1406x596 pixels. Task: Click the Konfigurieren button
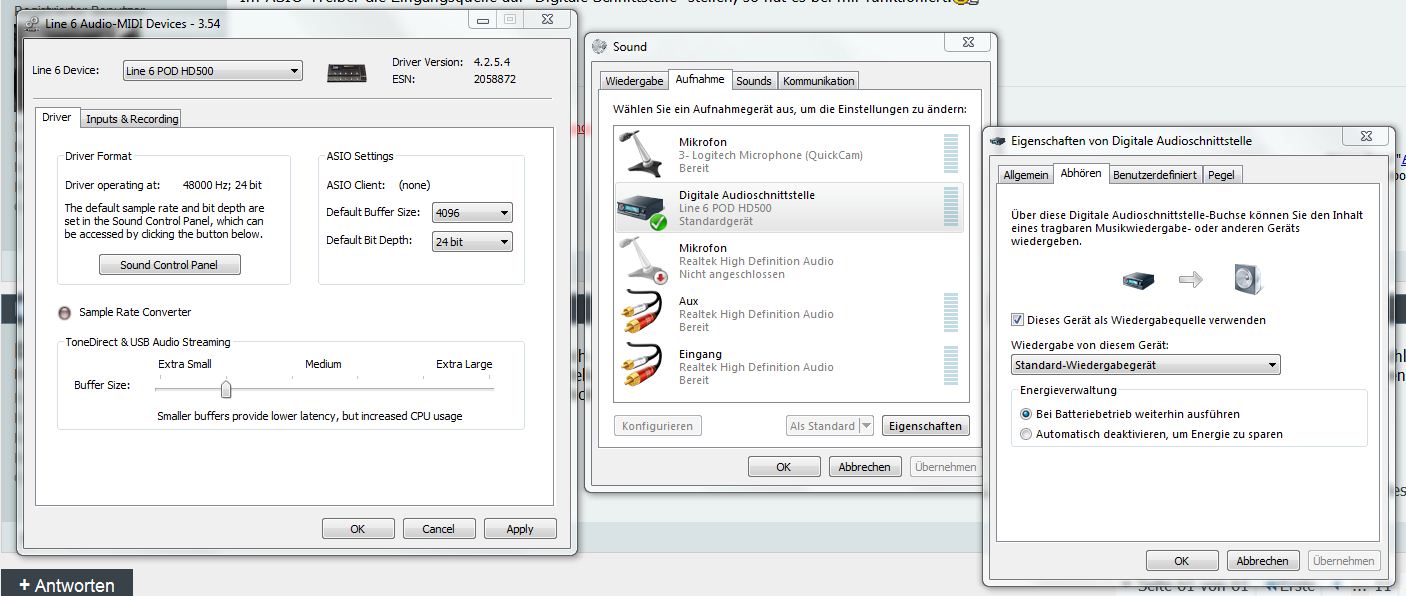click(x=657, y=426)
